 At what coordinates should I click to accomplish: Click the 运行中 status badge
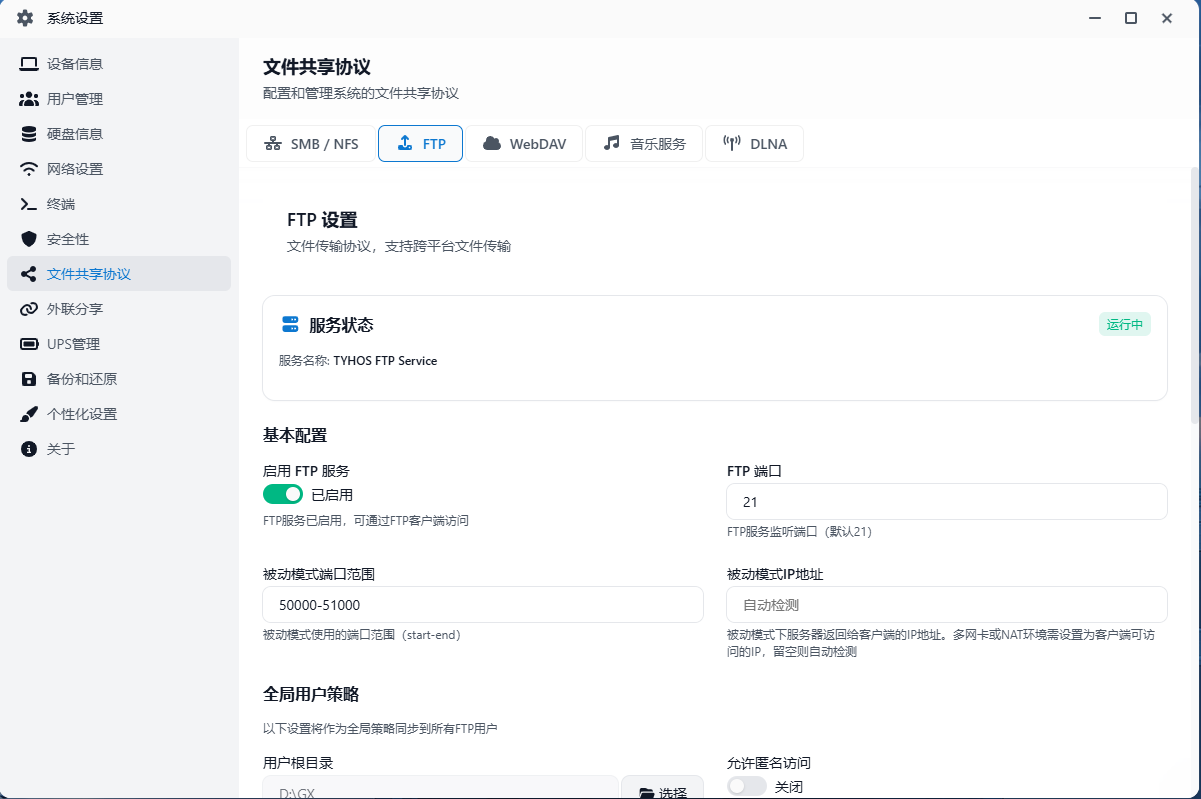click(1125, 325)
